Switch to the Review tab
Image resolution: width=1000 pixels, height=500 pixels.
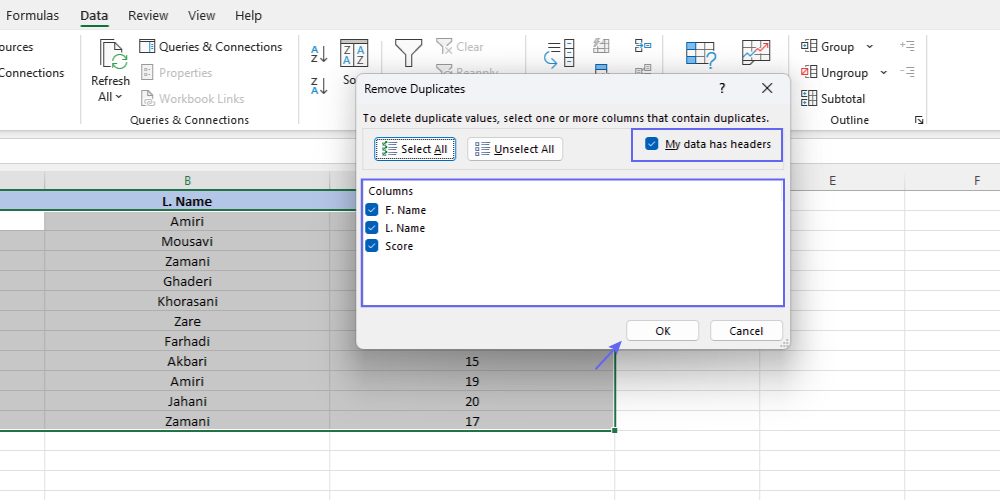(x=148, y=15)
